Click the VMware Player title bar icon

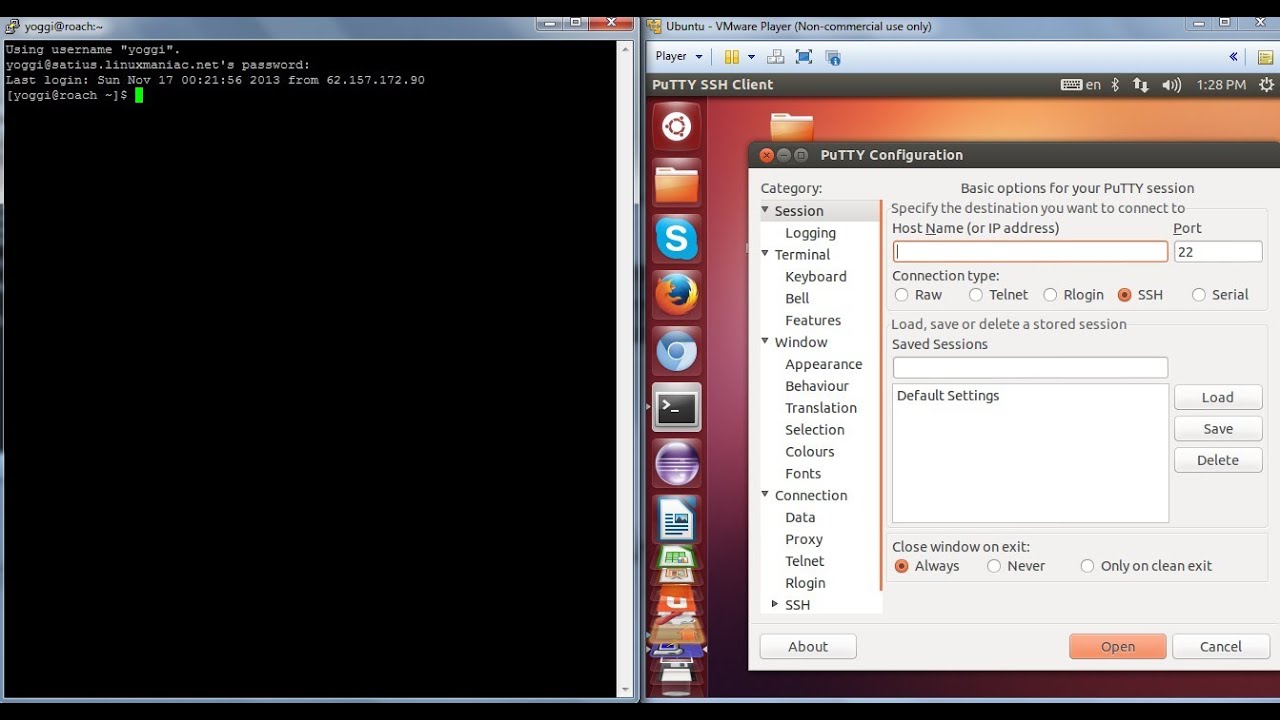pyautogui.click(x=653, y=26)
